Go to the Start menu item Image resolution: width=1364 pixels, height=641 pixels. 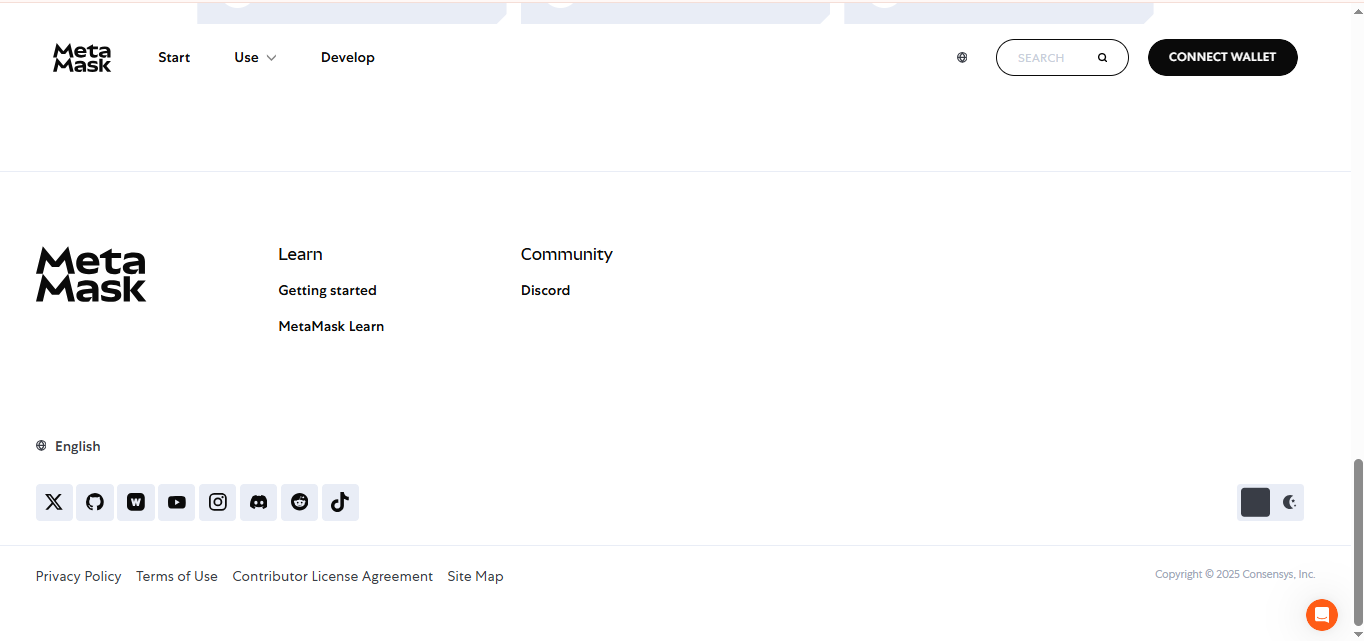(174, 58)
